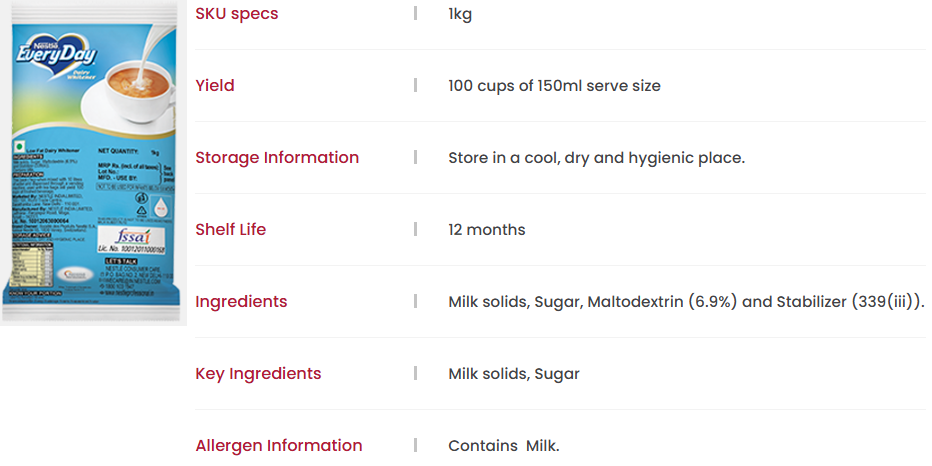
Task: Select the Yield label
Action: [215, 86]
